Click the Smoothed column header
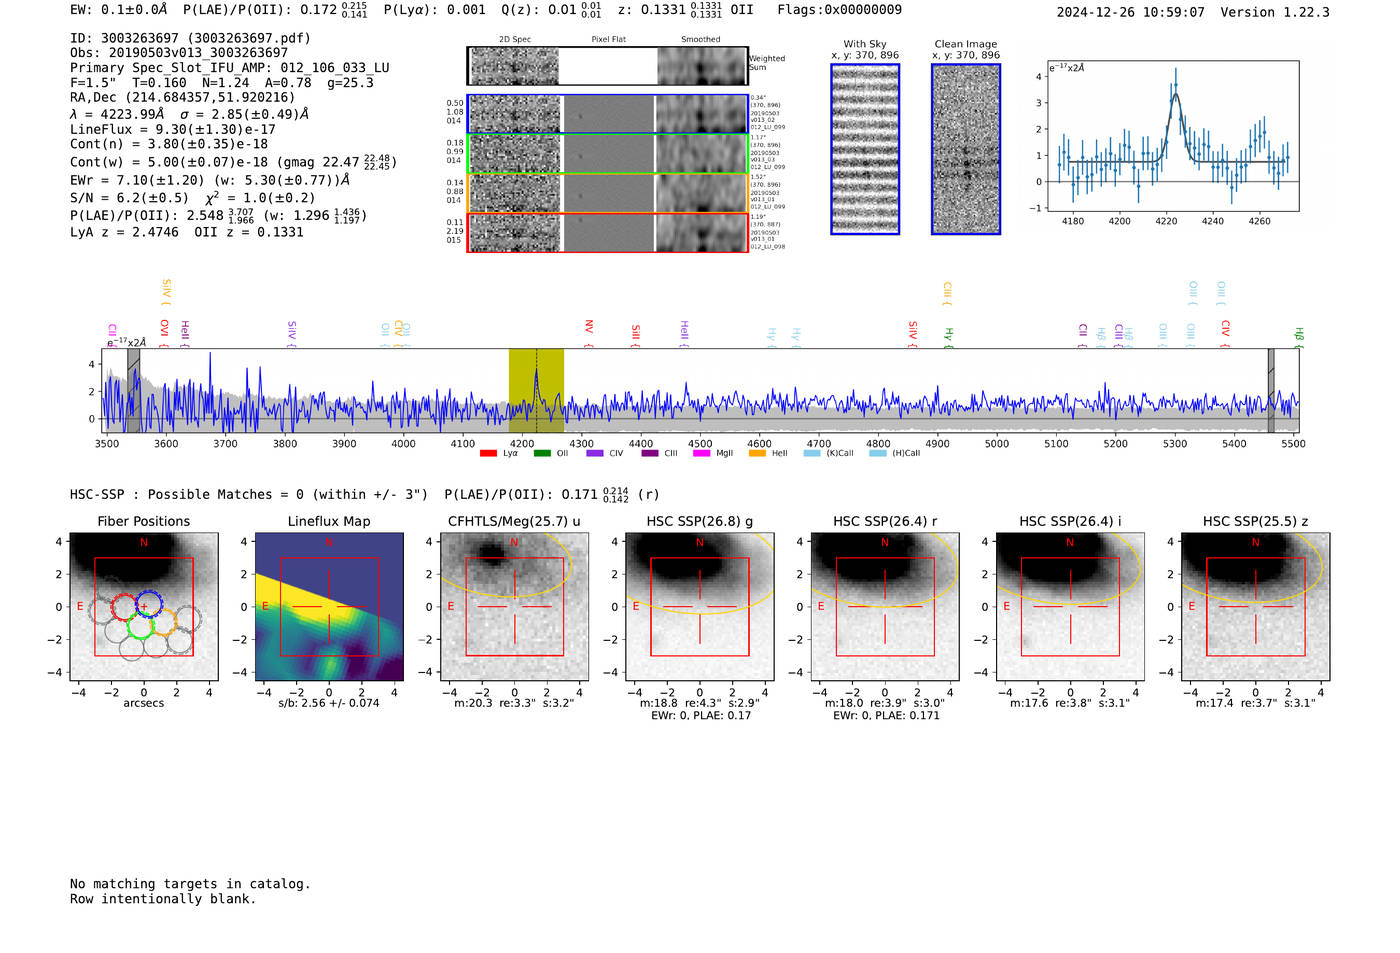 coord(701,40)
